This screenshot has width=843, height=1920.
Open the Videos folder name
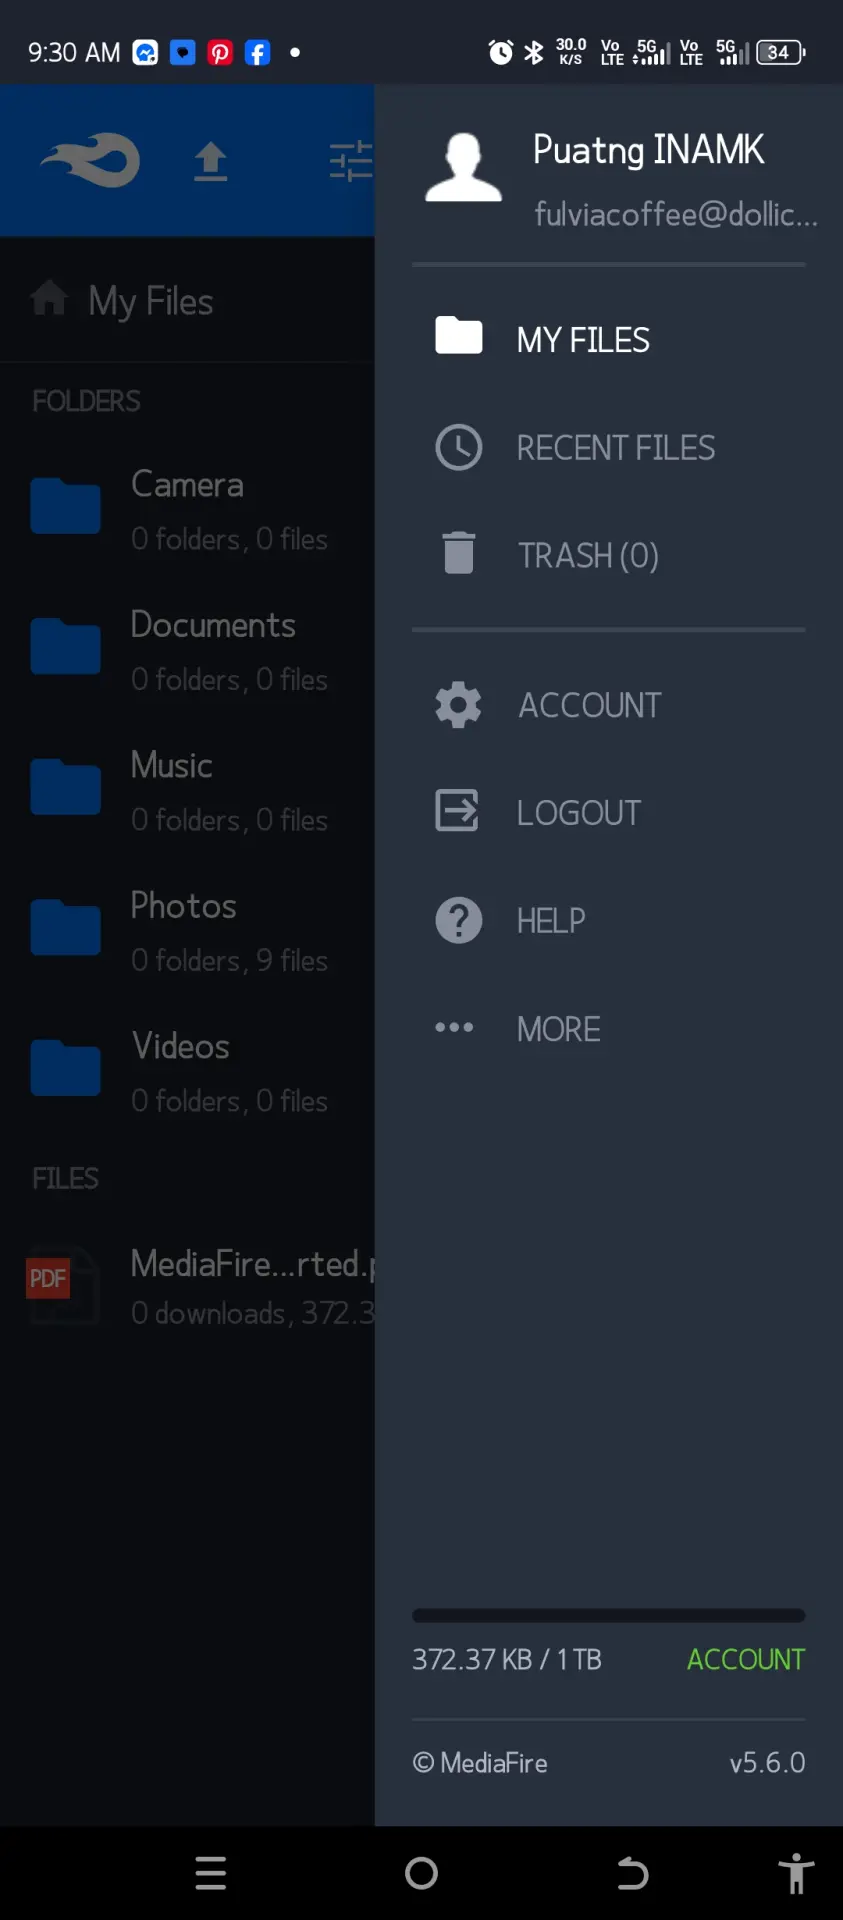(181, 1046)
